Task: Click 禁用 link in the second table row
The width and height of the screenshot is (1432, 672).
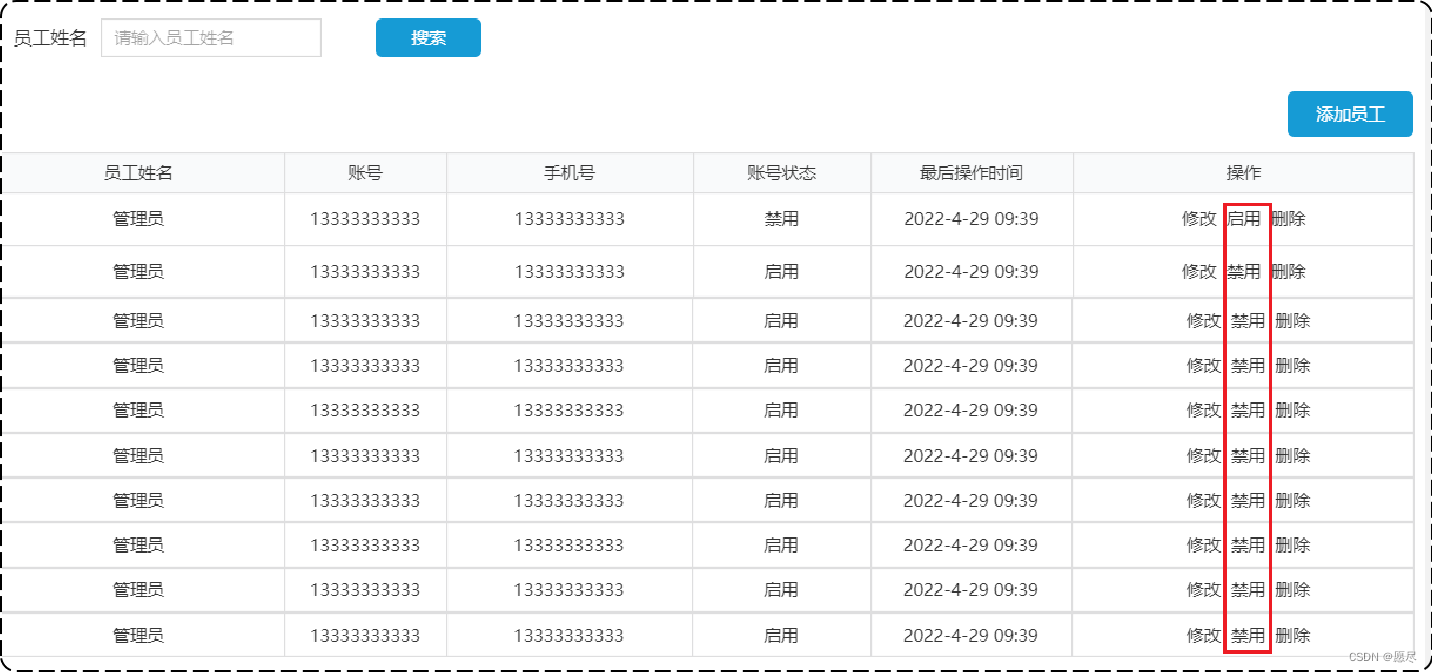Action: tap(1244, 271)
